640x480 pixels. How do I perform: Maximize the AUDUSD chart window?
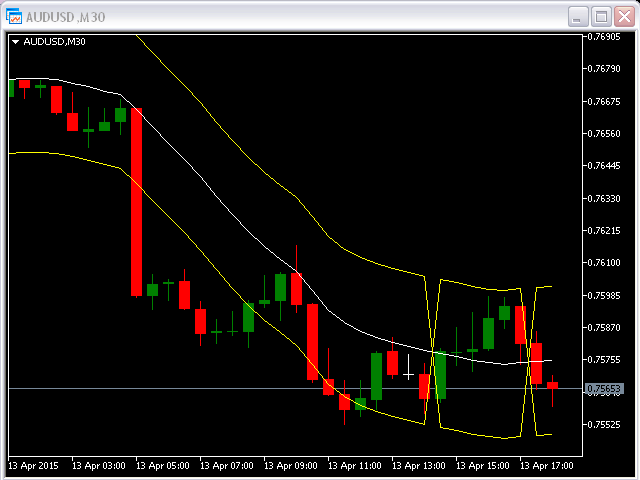pos(601,17)
